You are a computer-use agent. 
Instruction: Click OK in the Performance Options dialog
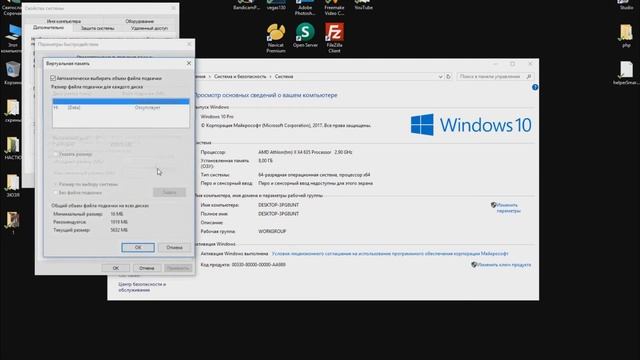(x=116, y=268)
